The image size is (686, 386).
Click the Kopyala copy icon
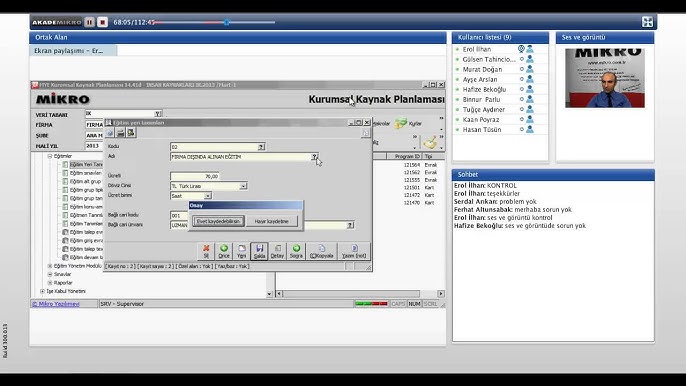click(x=322, y=251)
